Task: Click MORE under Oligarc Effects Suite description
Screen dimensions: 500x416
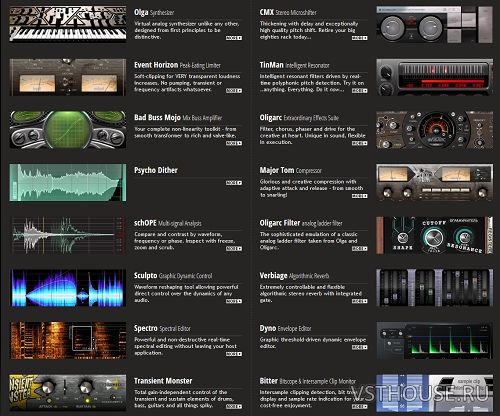Action: (x=360, y=143)
